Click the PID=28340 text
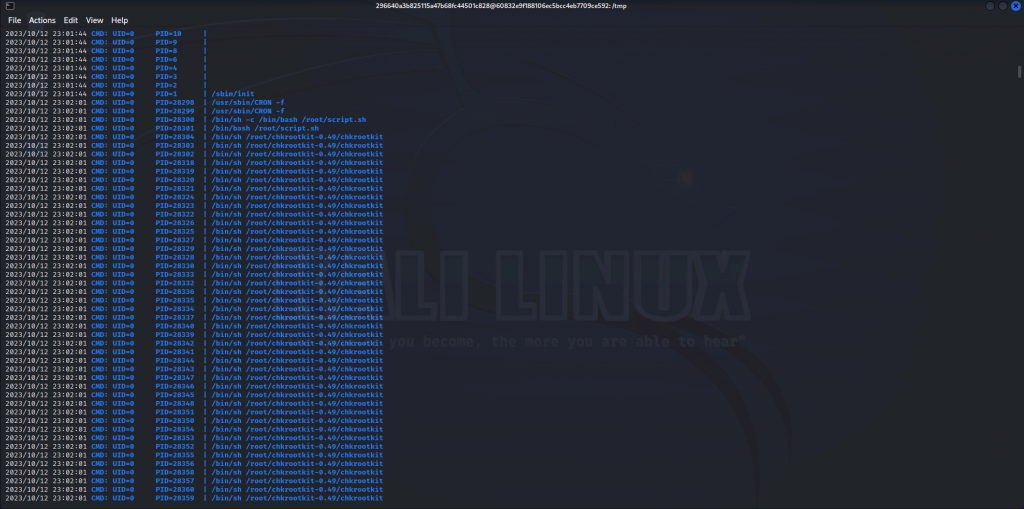The width and height of the screenshot is (1024, 509). (175, 326)
